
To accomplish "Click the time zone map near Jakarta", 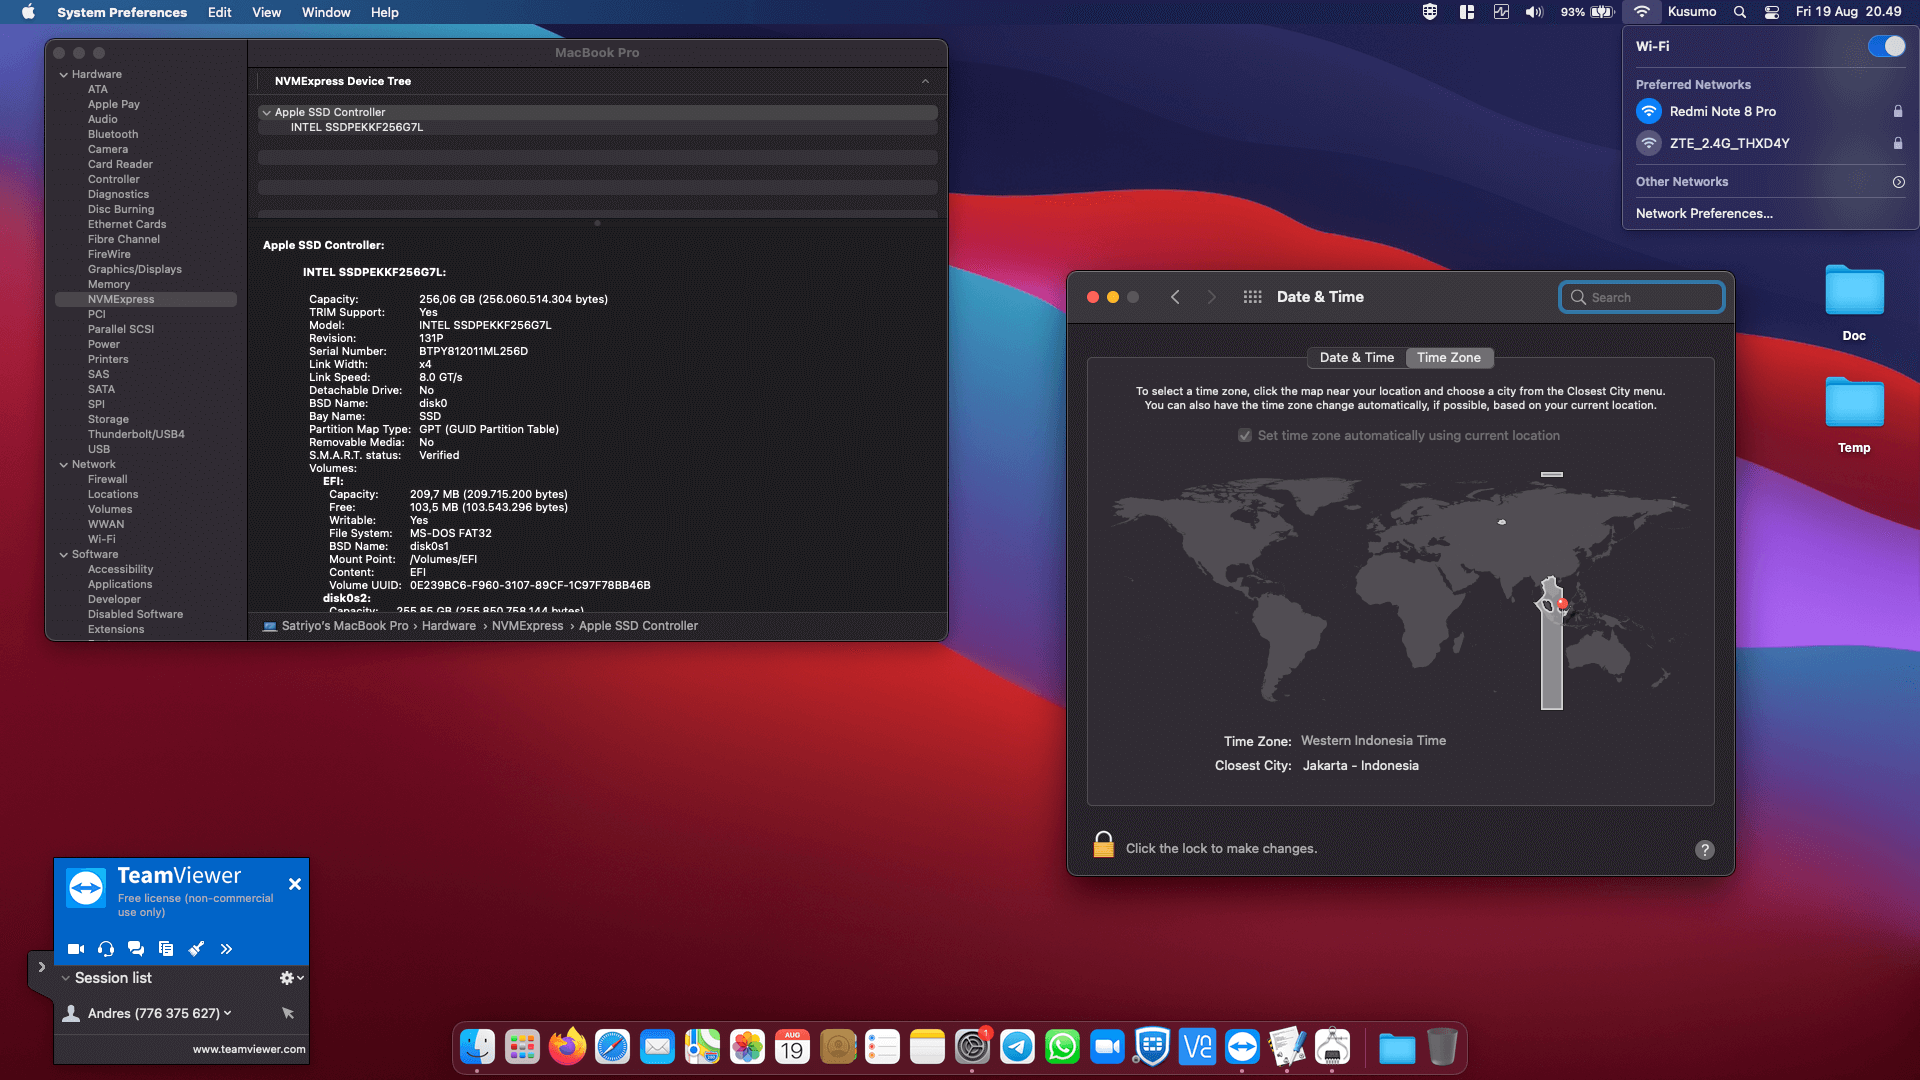I will (1562, 604).
